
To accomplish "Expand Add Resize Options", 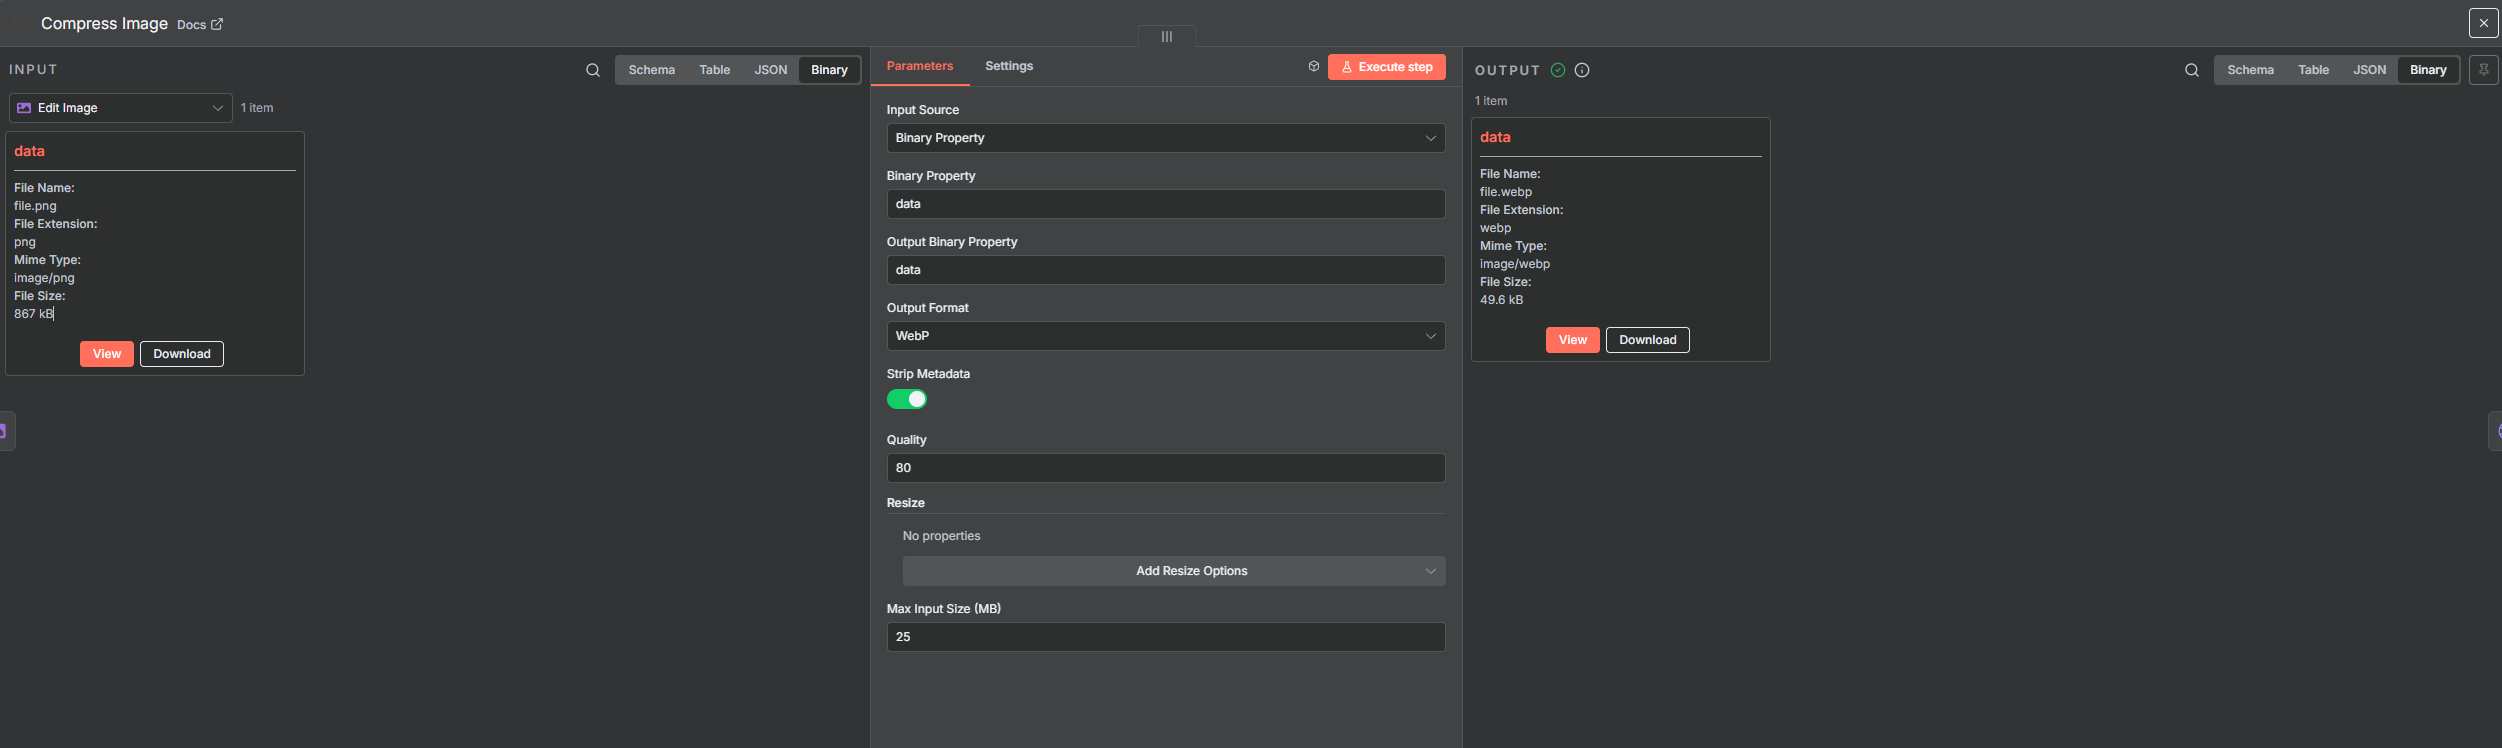I will (x=1174, y=571).
